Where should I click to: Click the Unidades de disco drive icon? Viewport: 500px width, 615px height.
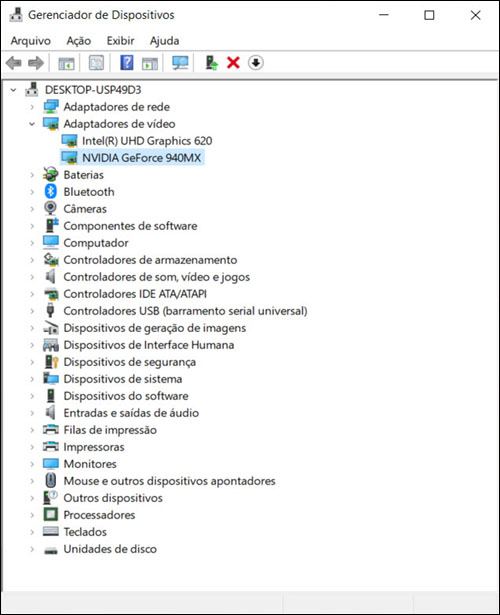tap(51, 550)
